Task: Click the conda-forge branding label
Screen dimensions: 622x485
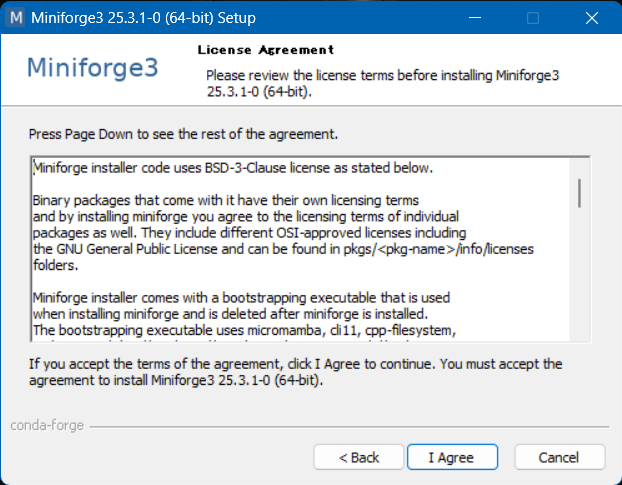Action: coord(47,425)
